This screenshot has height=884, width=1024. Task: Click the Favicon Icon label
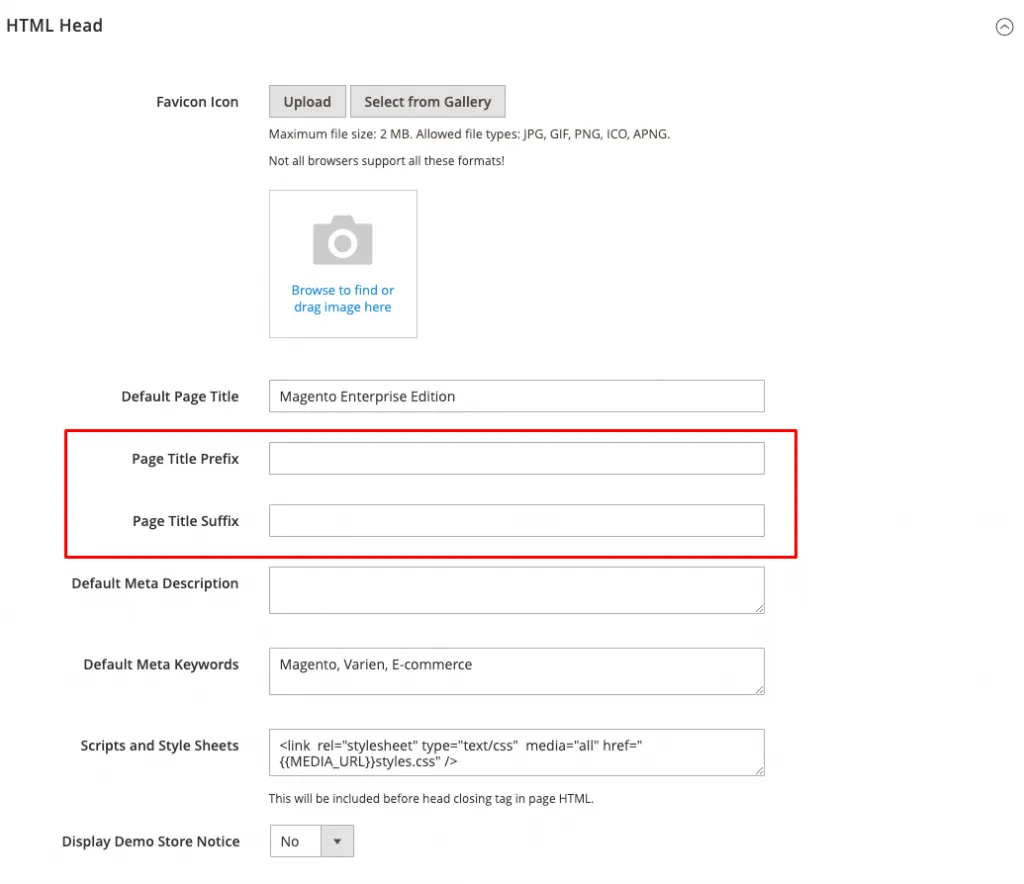pyautogui.click(x=197, y=101)
